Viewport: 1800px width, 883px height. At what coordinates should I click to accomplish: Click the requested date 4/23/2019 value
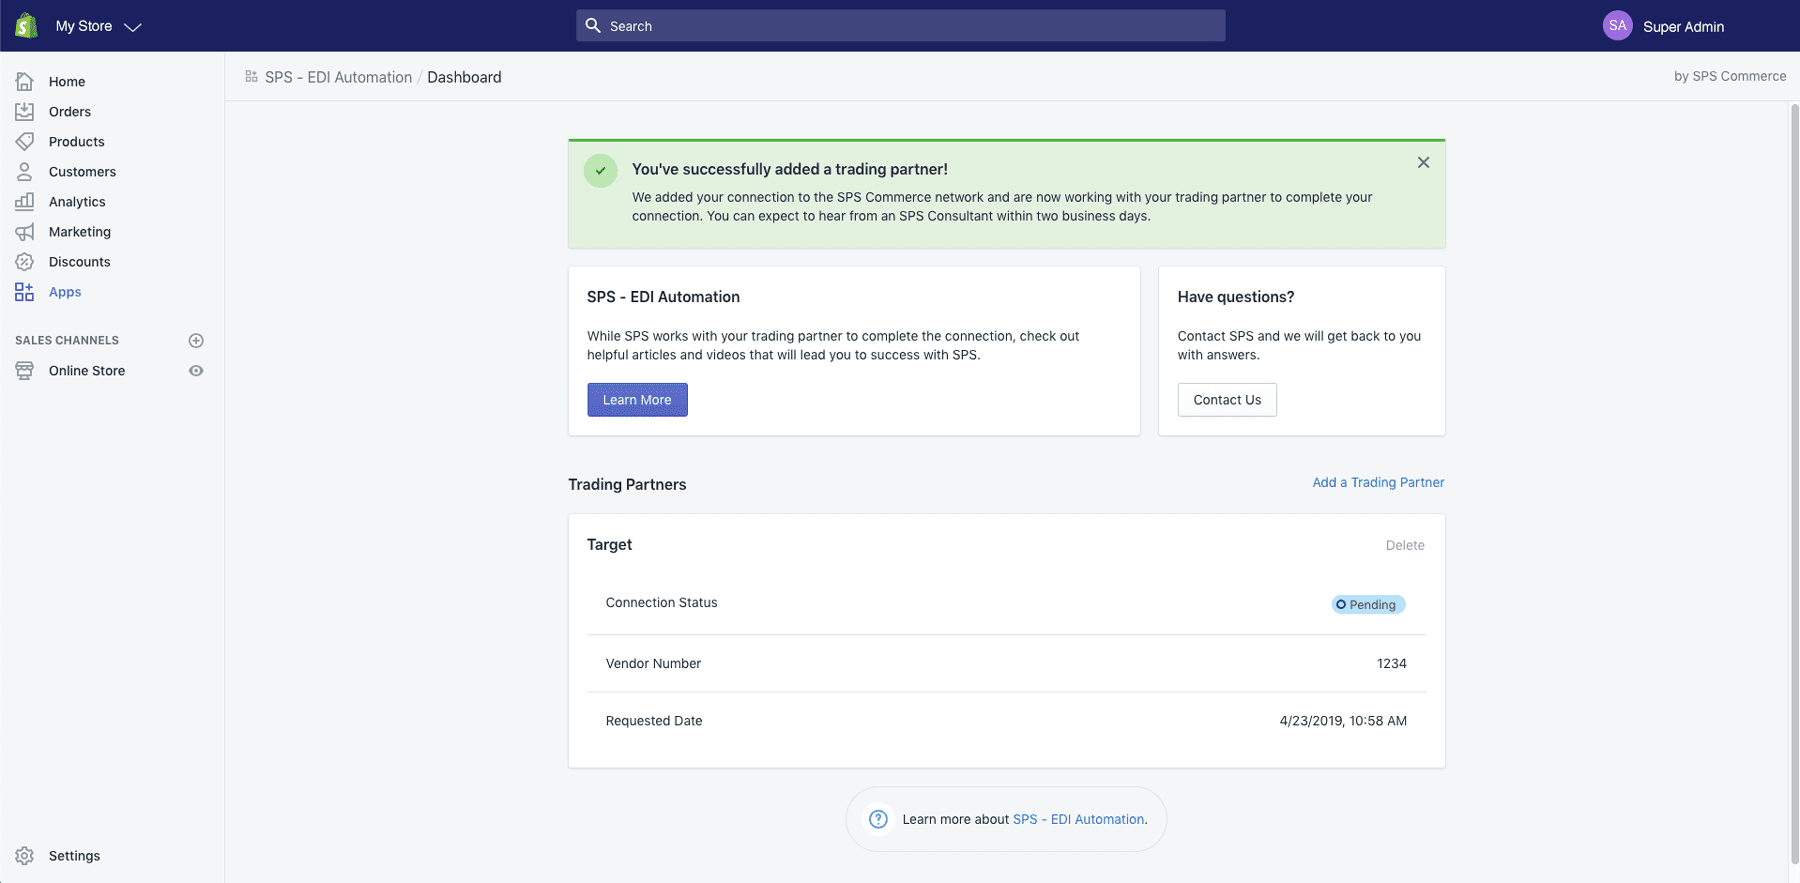click(x=1343, y=721)
